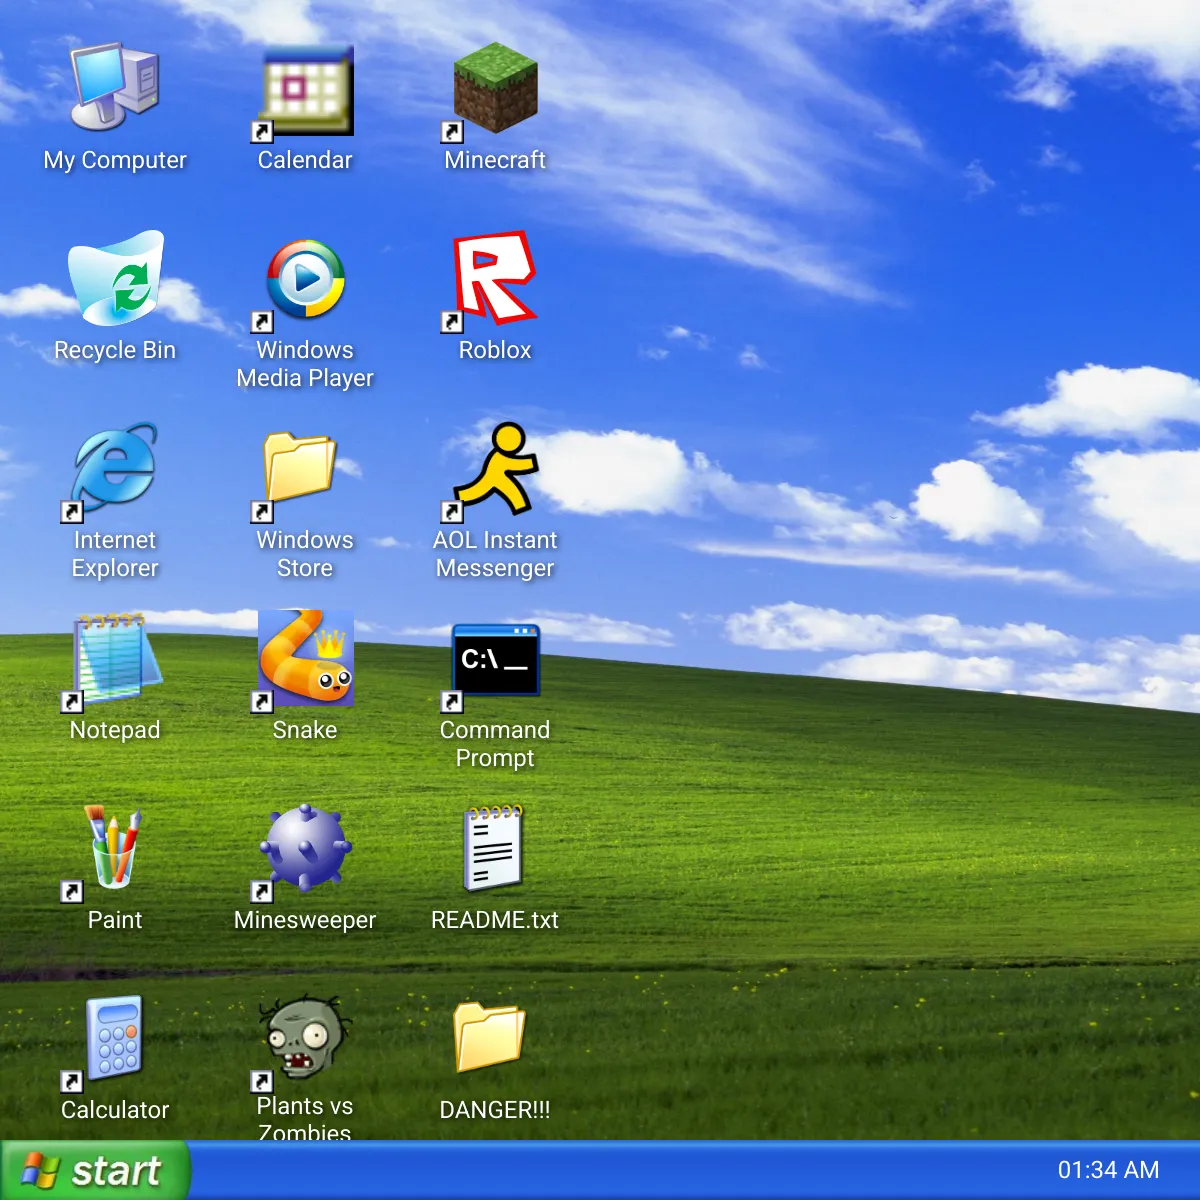Image resolution: width=1200 pixels, height=1200 pixels.
Task: Select Plants vs Zombies icon
Action: point(305,1038)
